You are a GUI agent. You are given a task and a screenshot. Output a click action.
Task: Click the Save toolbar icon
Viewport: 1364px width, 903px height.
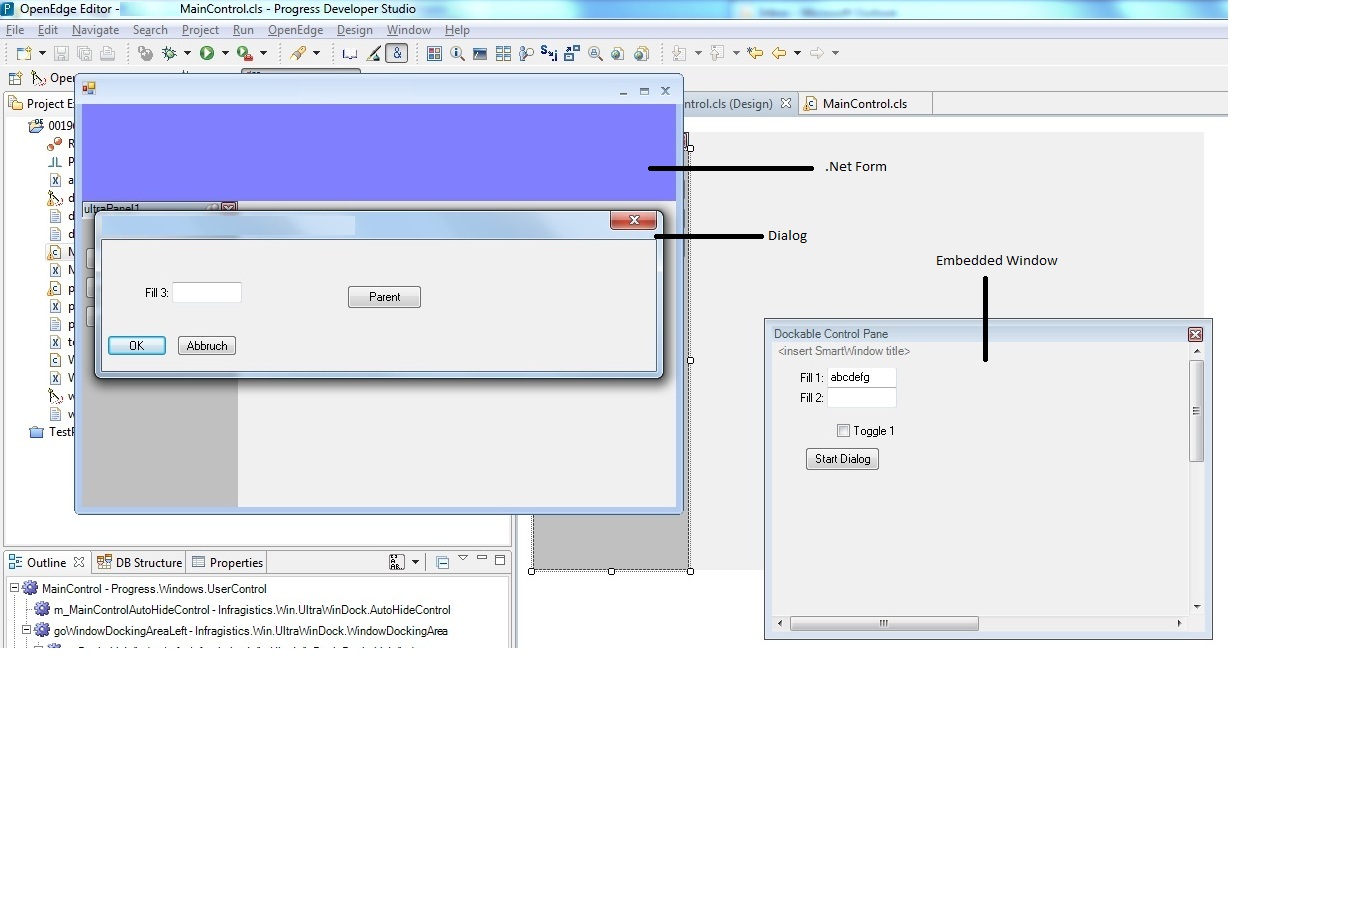pyautogui.click(x=61, y=53)
